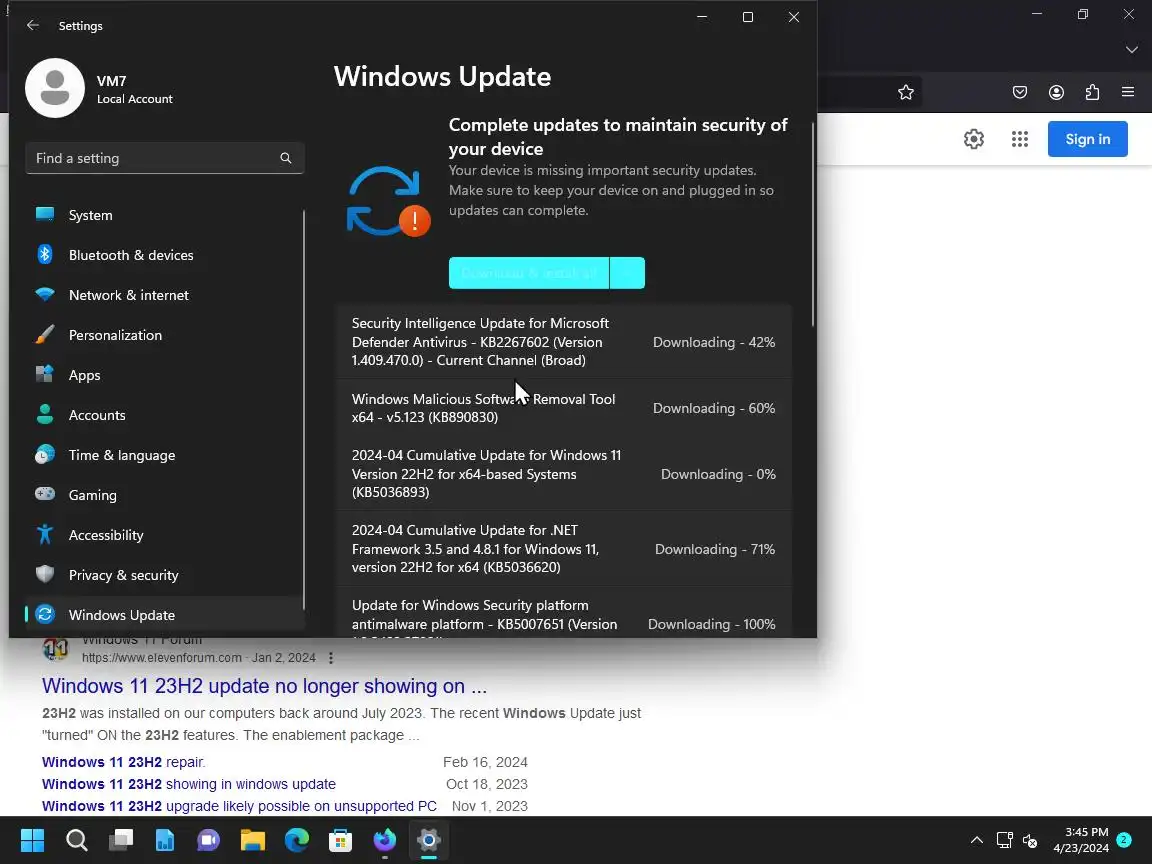This screenshot has height=864, width=1152.
Task: Open the search result three-dot options menu
Action: (331, 658)
